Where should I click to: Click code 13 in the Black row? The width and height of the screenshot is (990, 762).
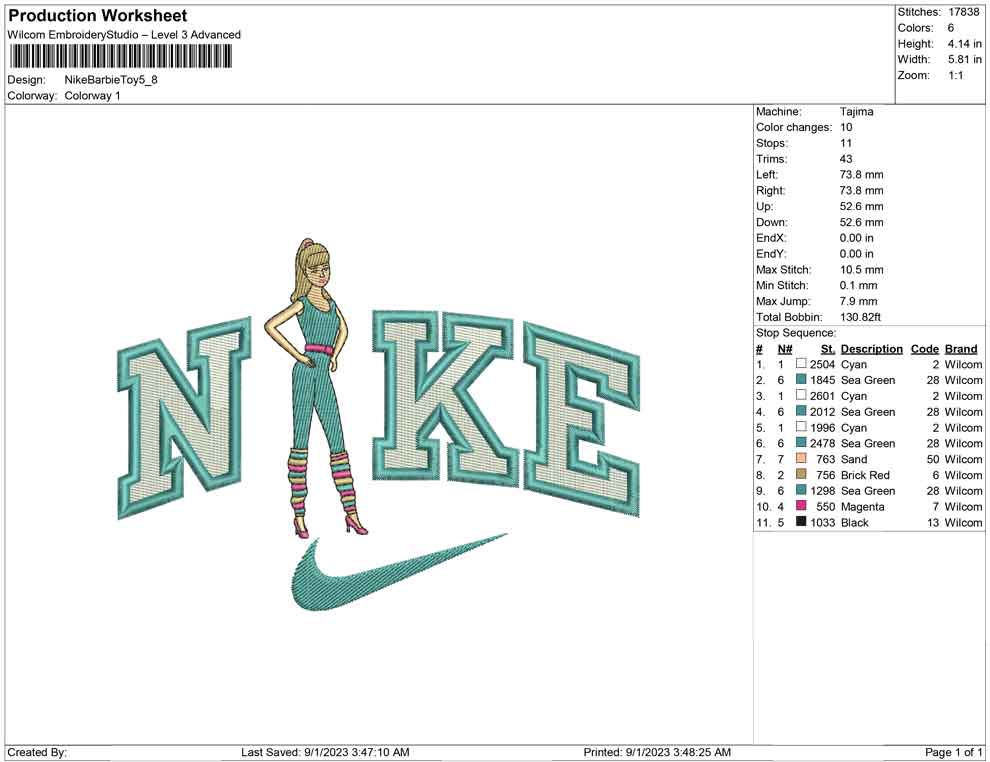[933, 523]
